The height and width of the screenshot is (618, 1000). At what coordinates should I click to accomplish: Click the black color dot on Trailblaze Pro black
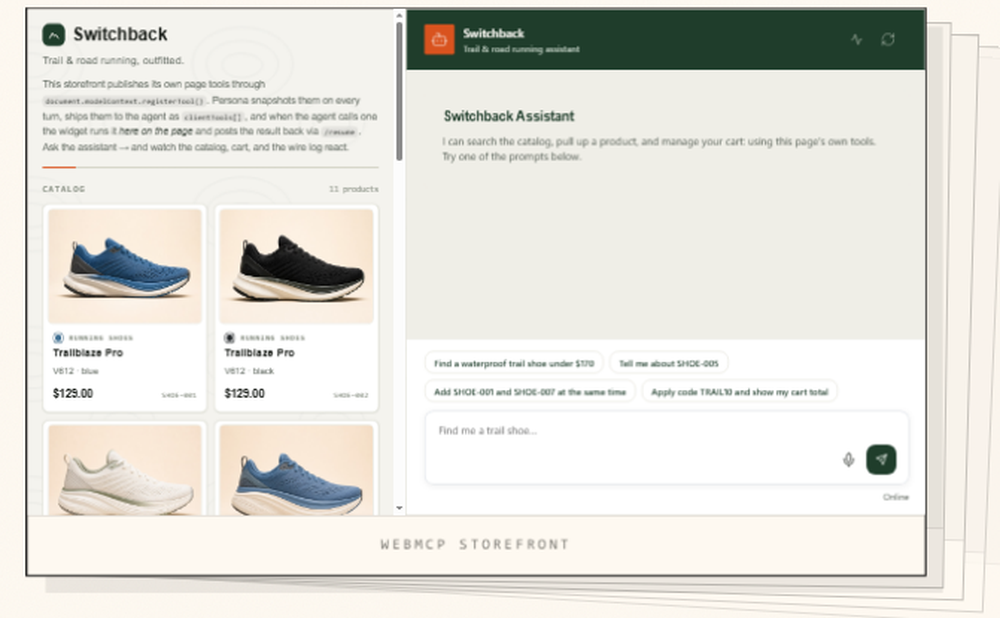[x=230, y=337]
